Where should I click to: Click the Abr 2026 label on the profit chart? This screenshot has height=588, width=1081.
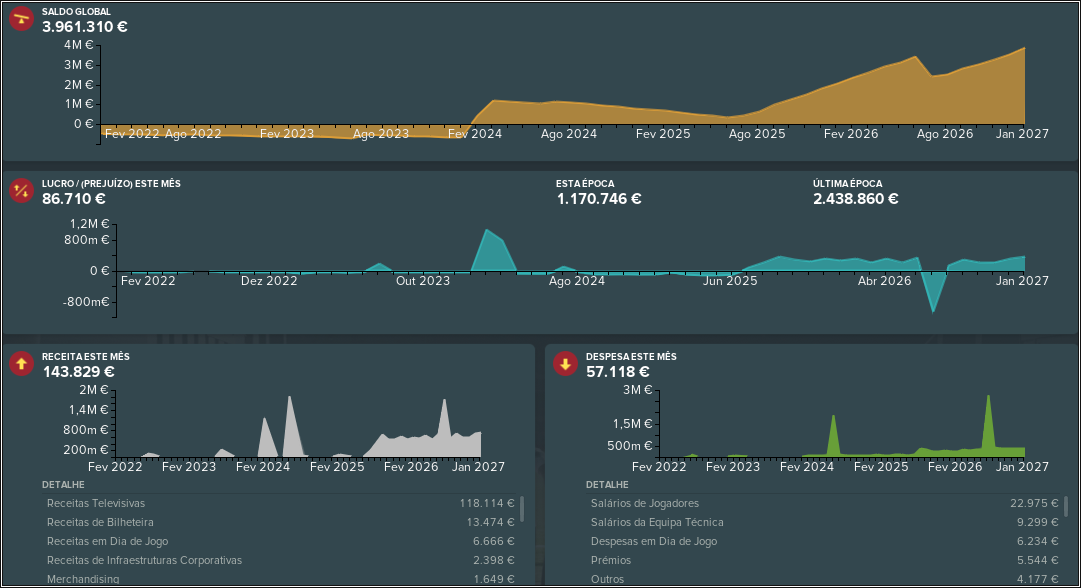pyautogui.click(x=885, y=281)
